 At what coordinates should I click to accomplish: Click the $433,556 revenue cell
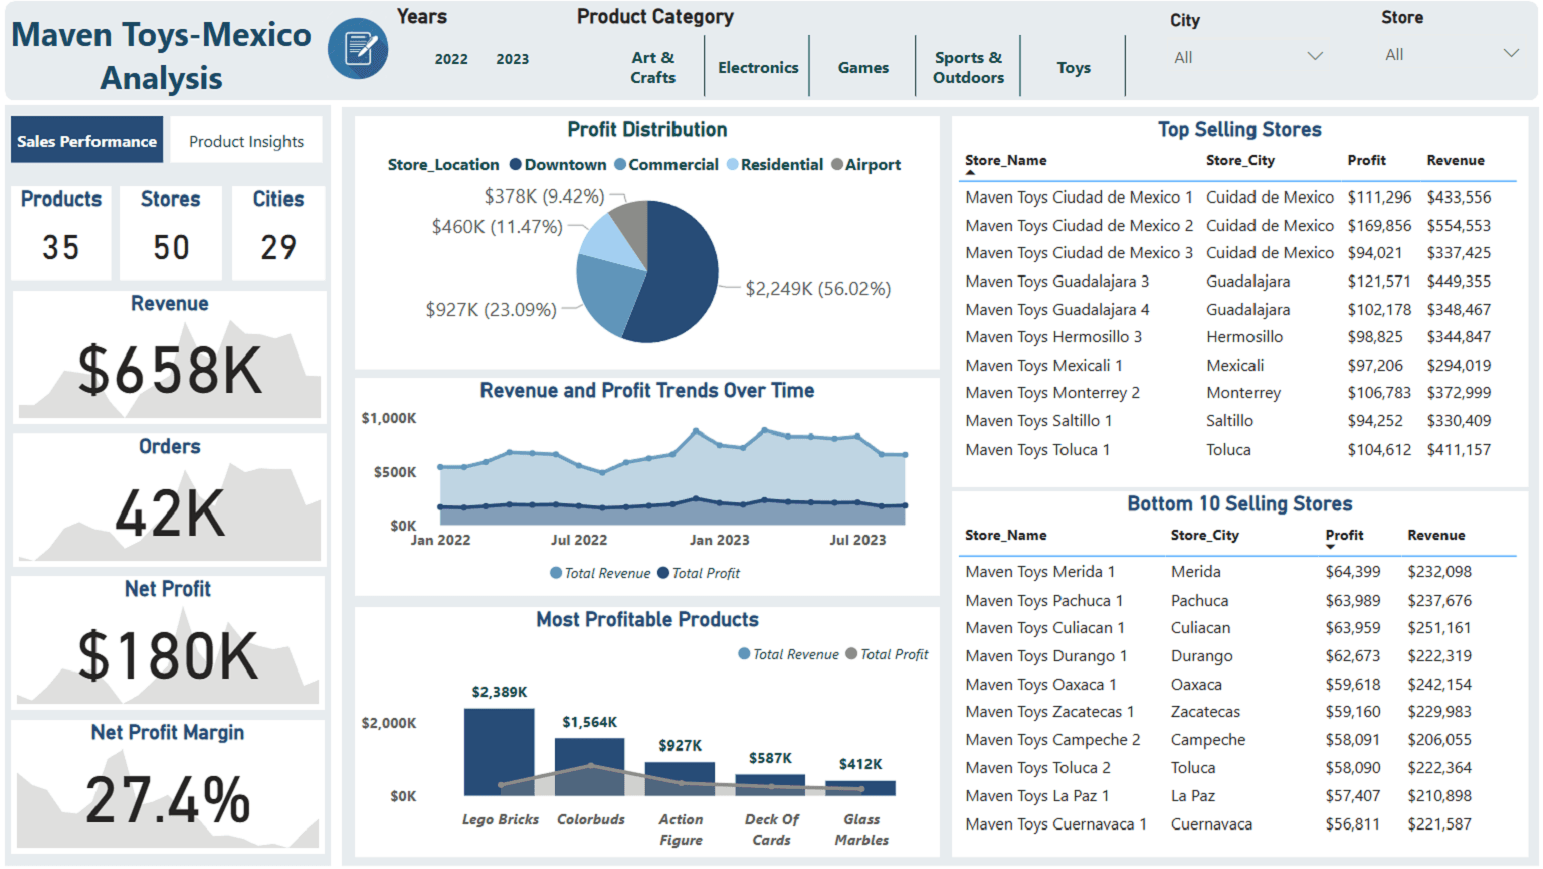[x=1458, y=197]
